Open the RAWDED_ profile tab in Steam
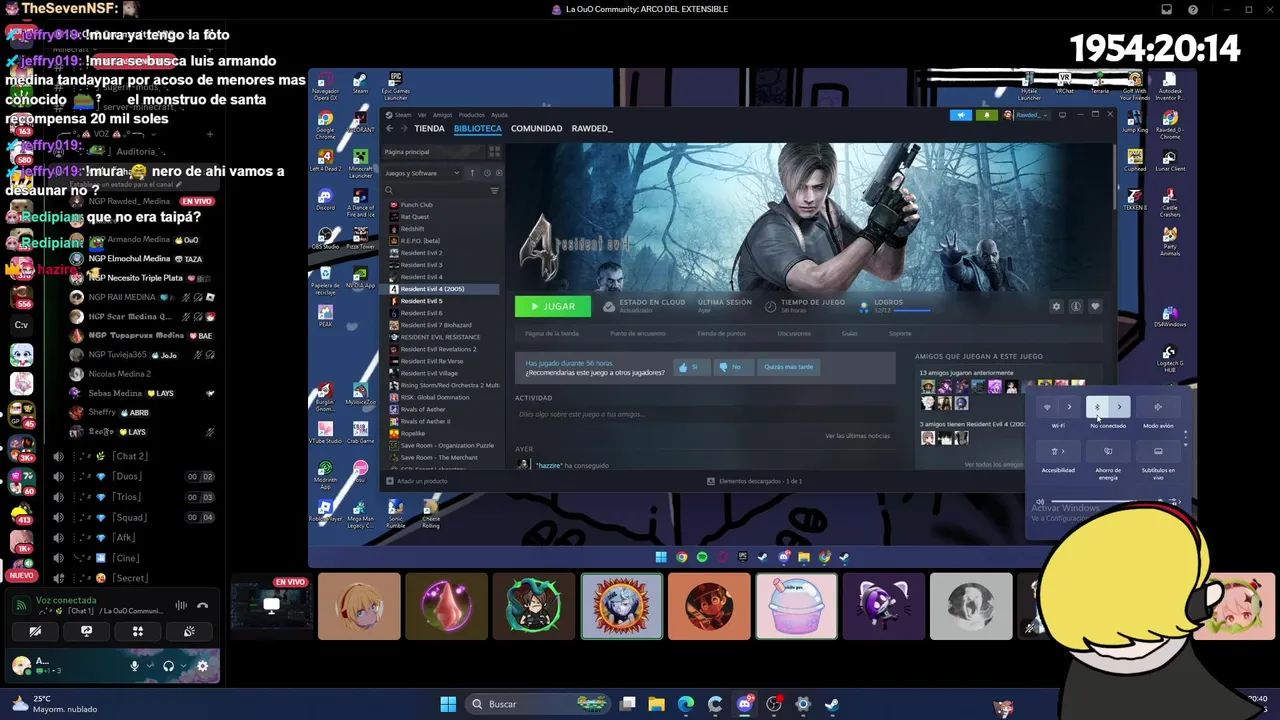1280x720 pixels. click(x=592, y=128)
